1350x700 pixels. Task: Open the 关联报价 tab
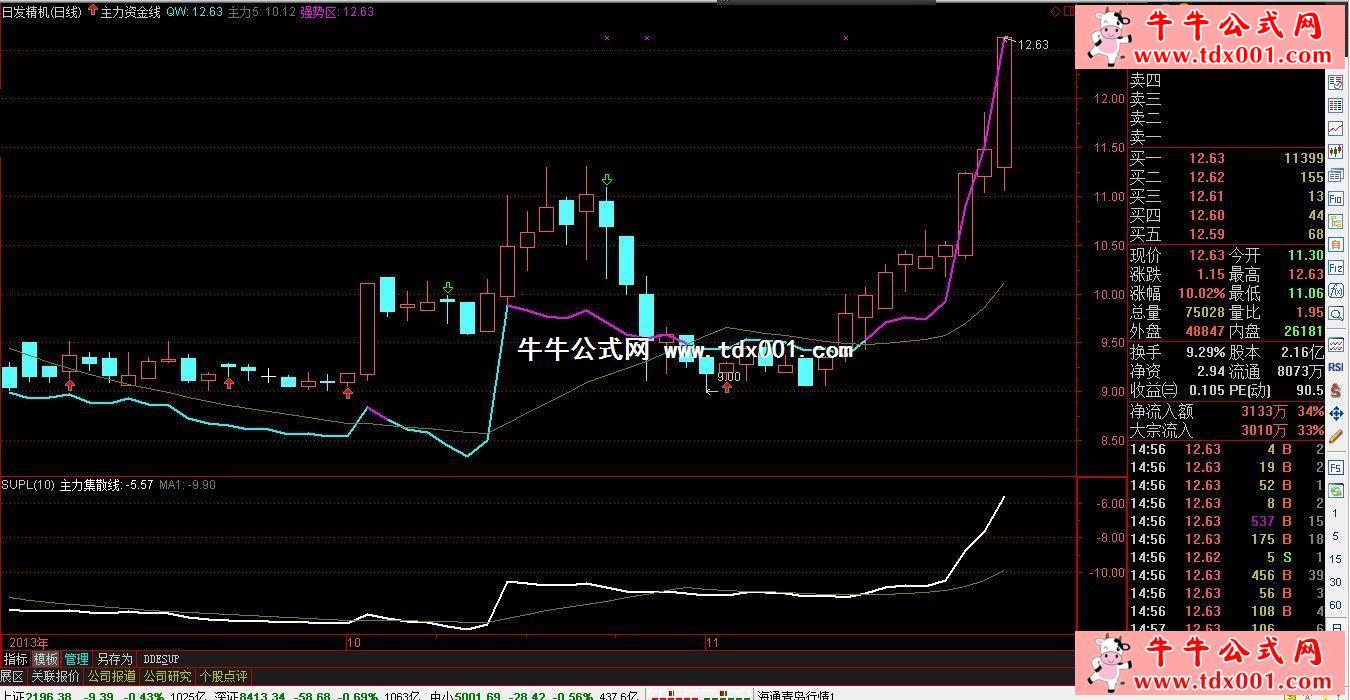pyautogui.click(x=55, y=677)
